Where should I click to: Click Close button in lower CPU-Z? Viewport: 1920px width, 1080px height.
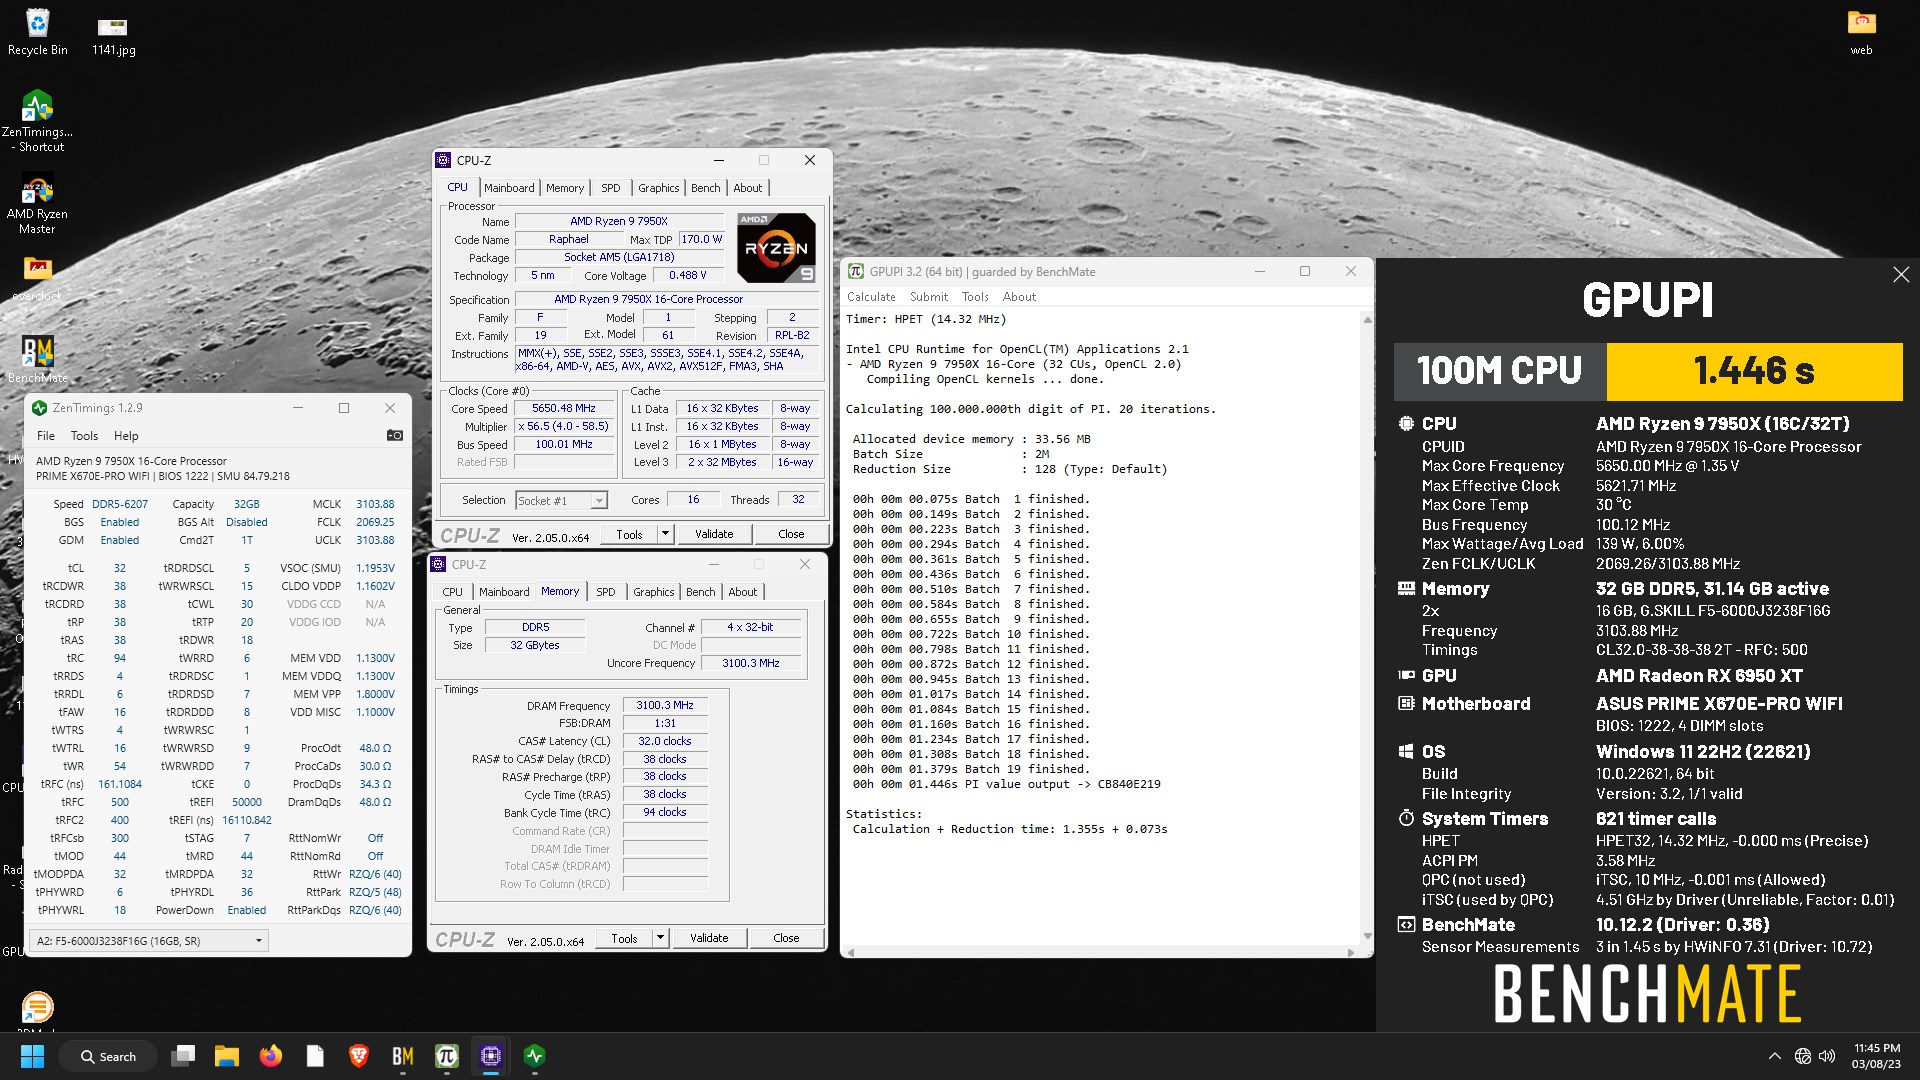786,938
